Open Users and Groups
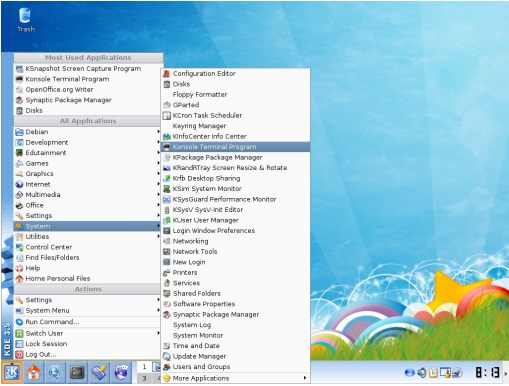Image resolution: width=509 pixels, height=386 pixels. coord(235,367)
